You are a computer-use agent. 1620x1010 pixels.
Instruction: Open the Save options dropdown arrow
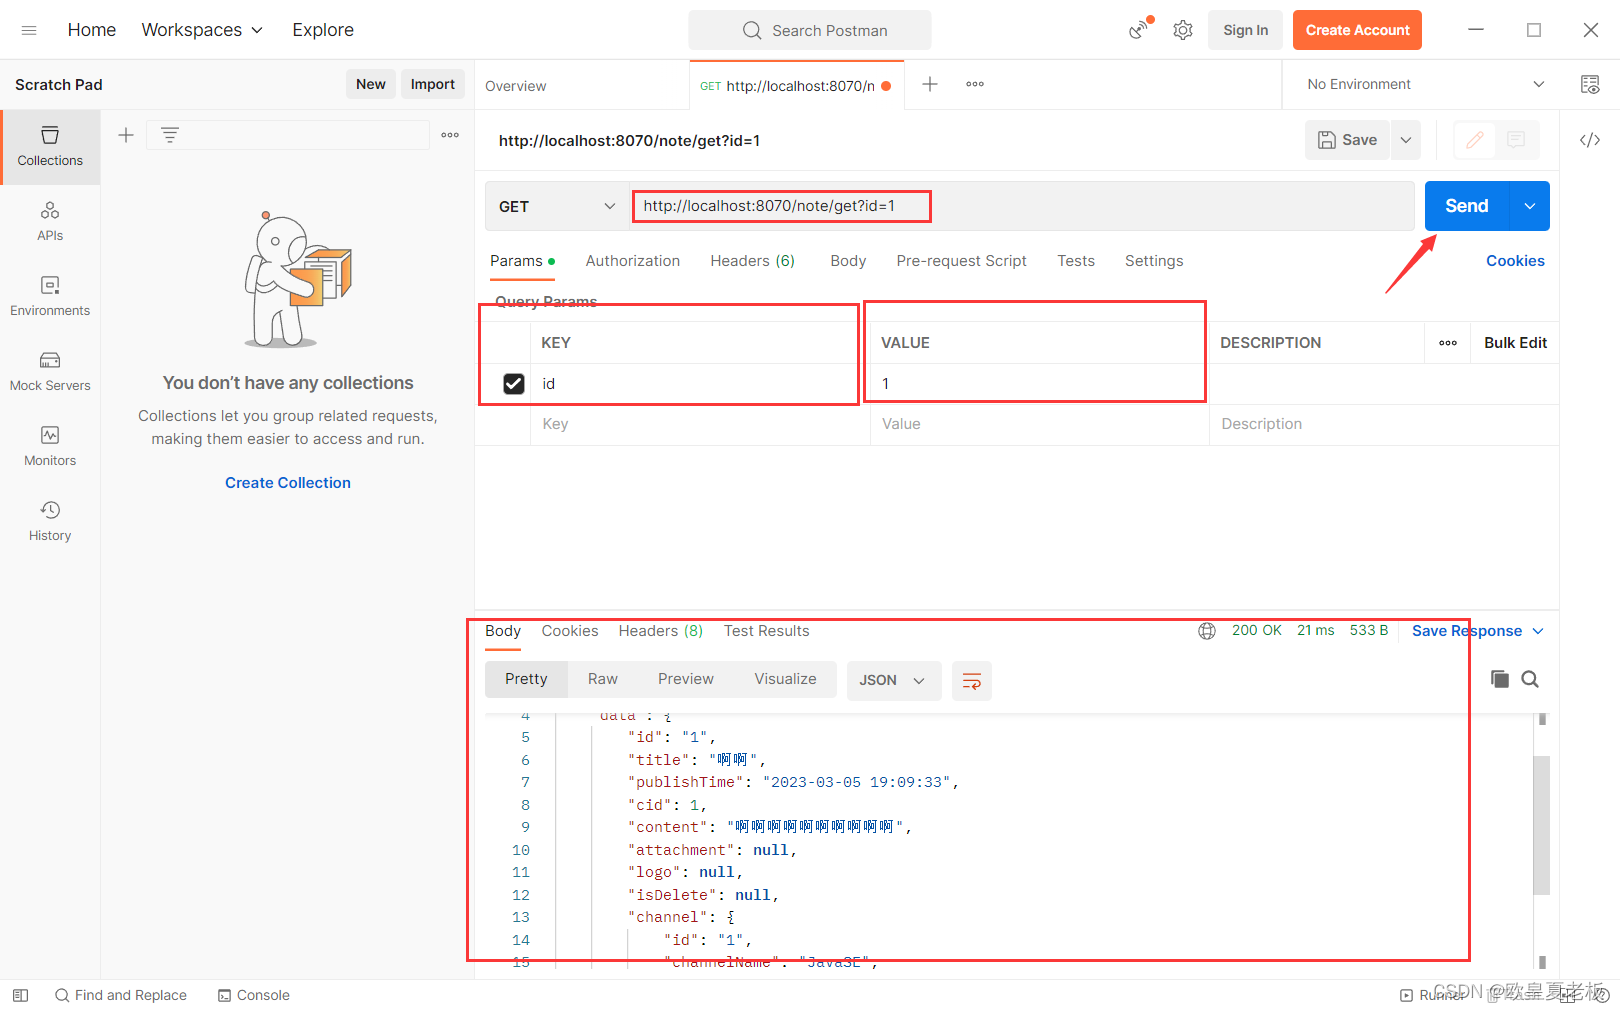click(x=1406, y=140)
